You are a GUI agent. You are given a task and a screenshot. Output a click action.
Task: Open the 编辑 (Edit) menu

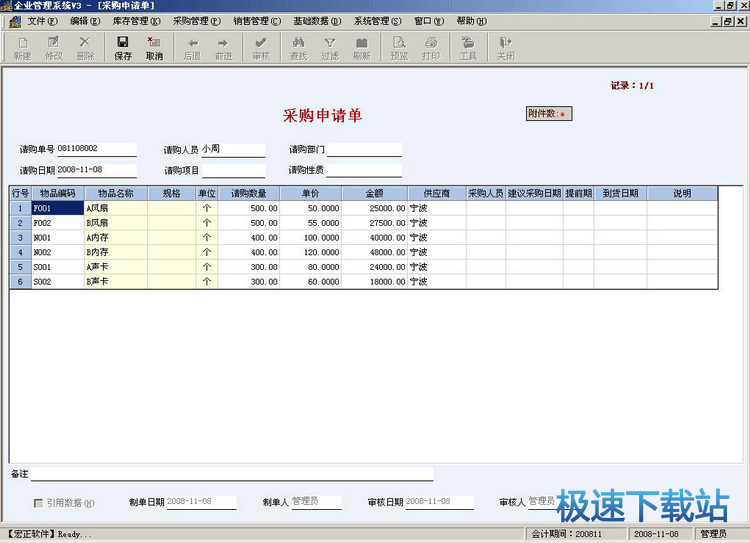85,21
